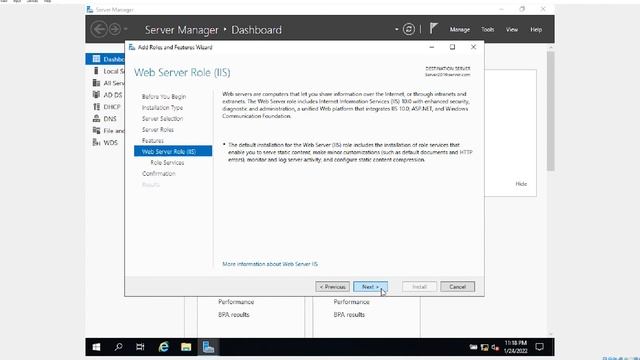The height and width of the screenshot is (360, 640).
Task: Click the Previous button
Action: coord(332,287)
